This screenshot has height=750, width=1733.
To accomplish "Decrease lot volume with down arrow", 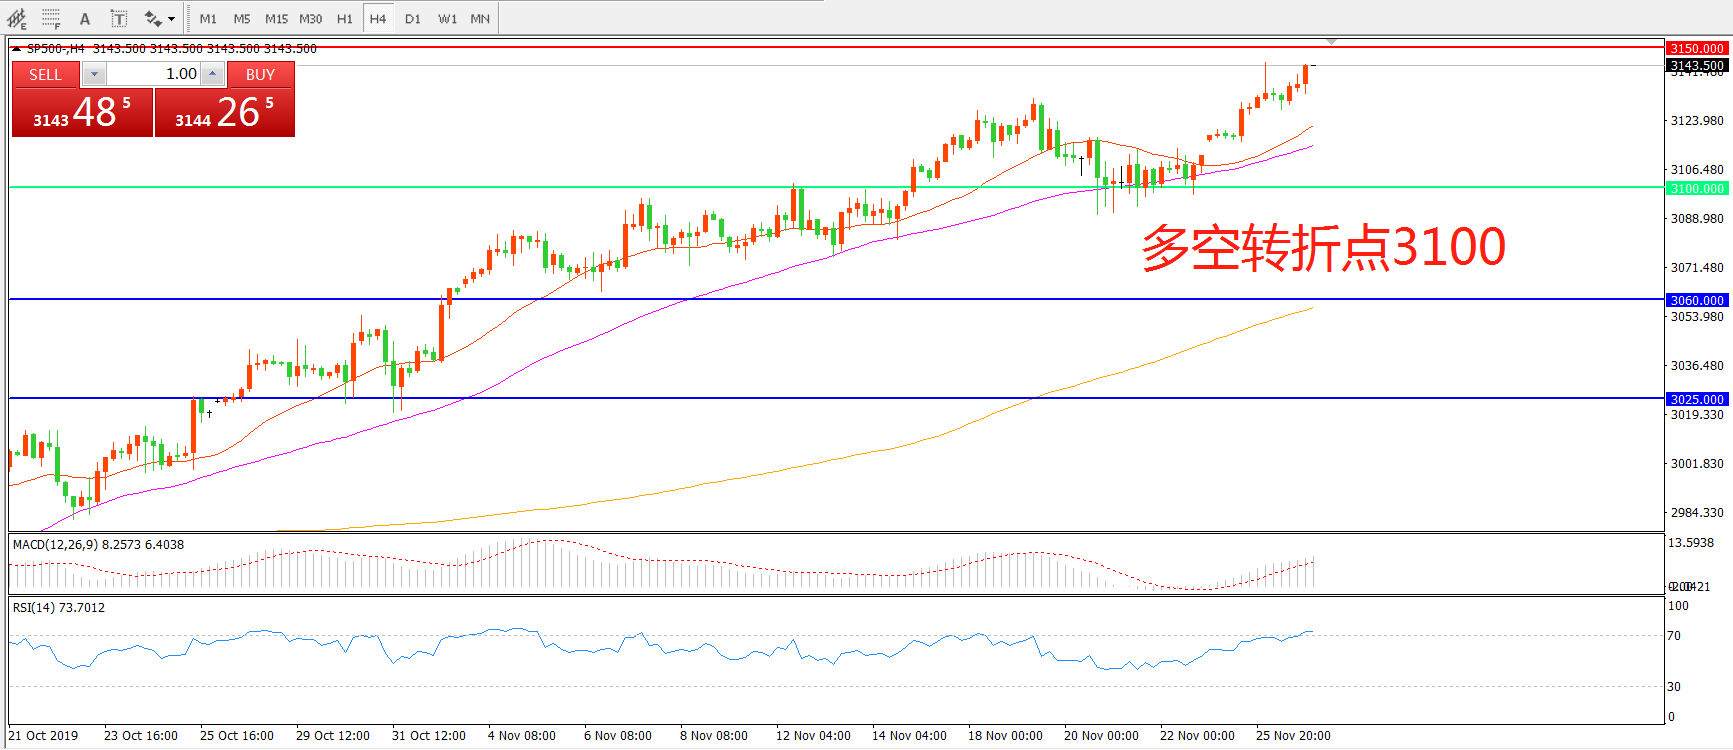I will point(94,74).
